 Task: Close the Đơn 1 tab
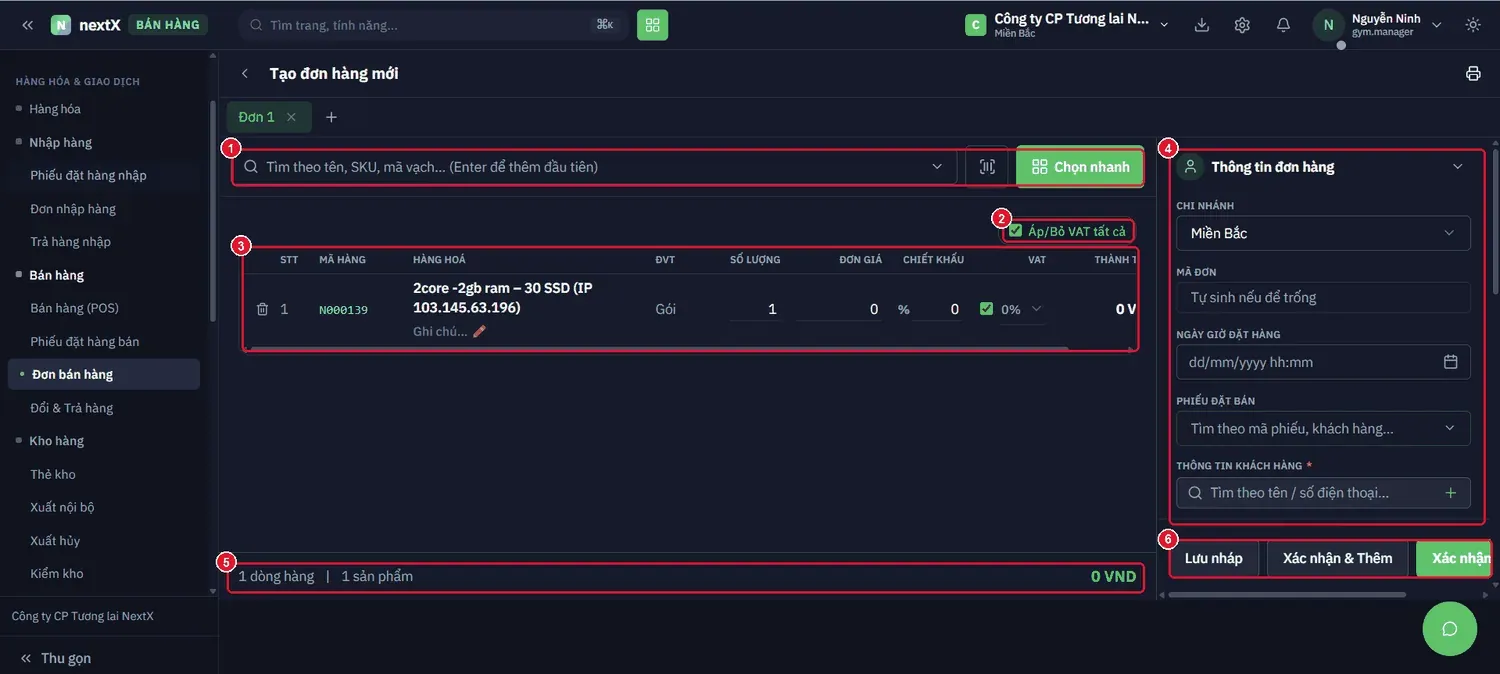click(x=291, y=117)
